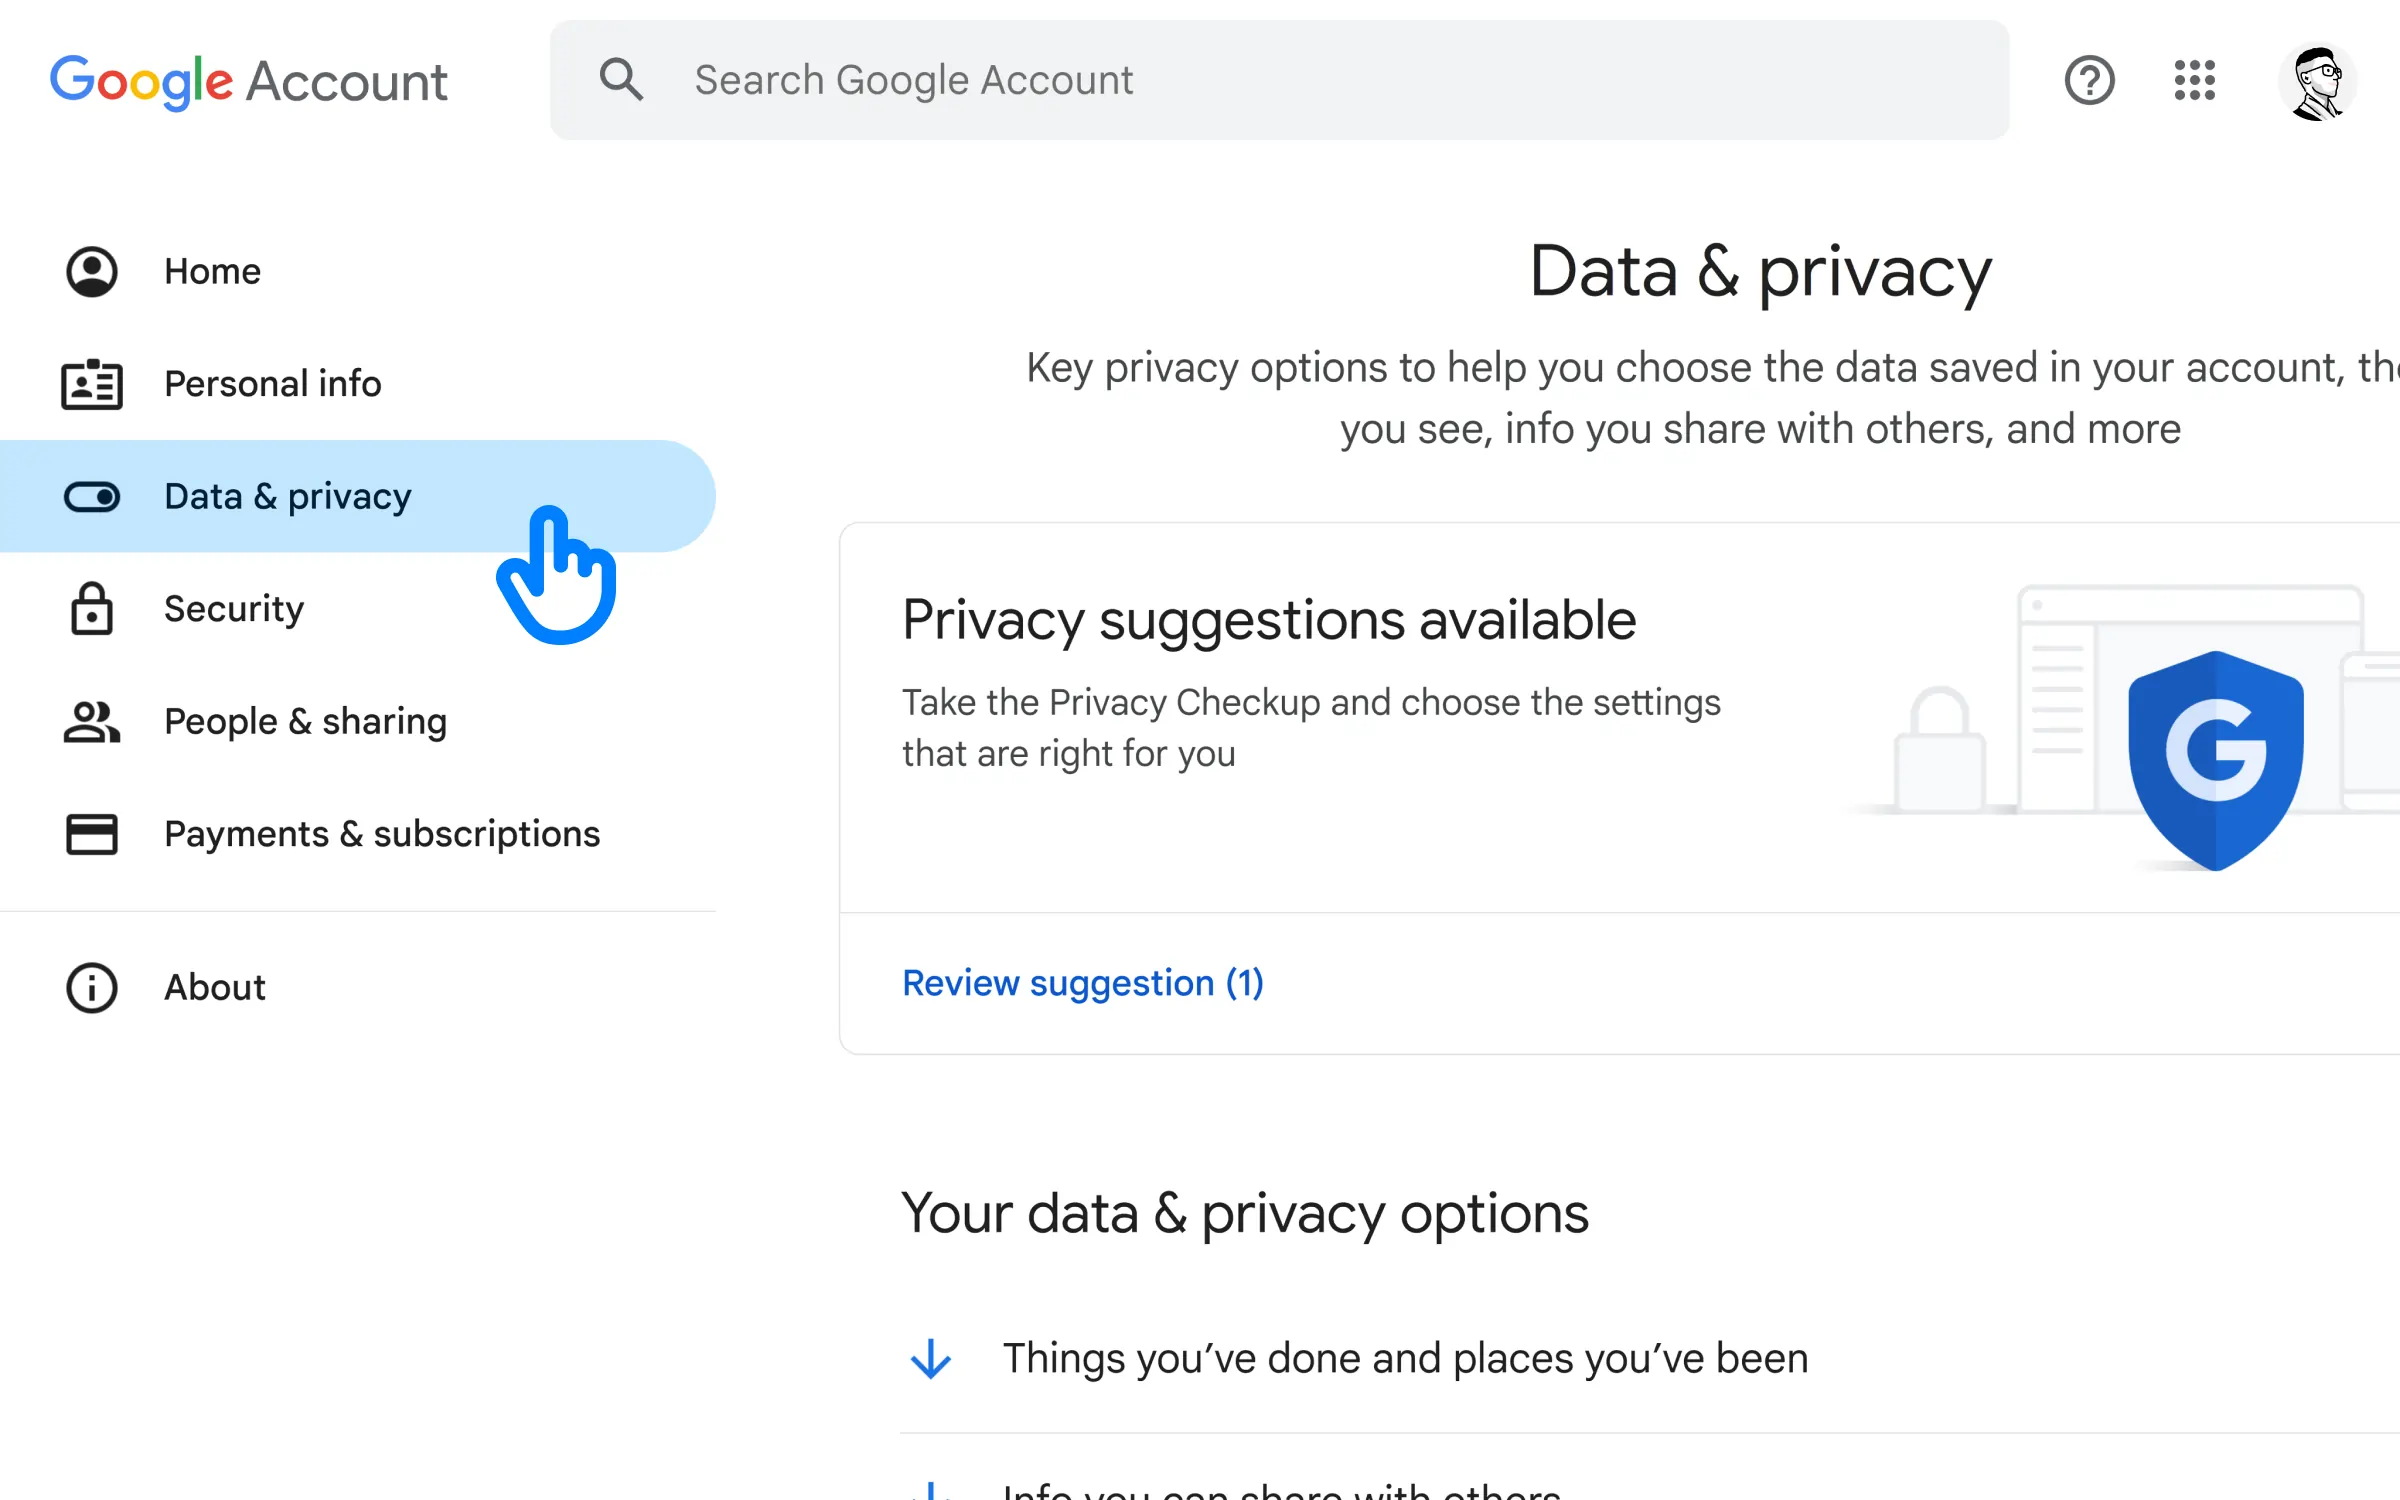The height and width of the screenshot is (1500, 2400).
Task: Select the Data & privacy menu item
Action: click(x=287, y=496)
